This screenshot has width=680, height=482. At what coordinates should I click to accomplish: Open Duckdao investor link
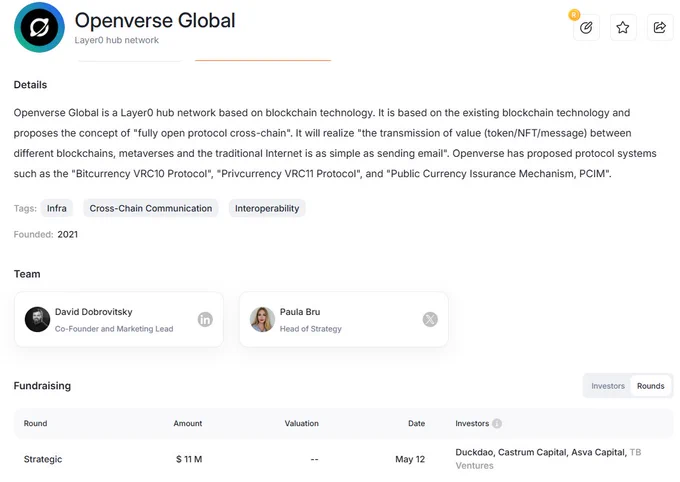tap(474, 452)
